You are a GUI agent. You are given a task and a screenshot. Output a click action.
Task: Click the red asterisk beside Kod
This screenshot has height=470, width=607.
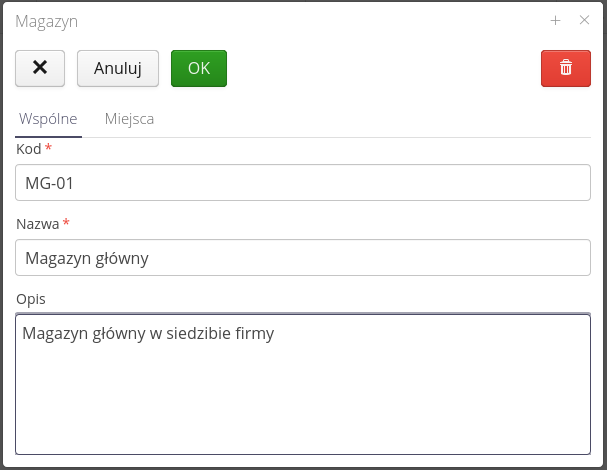48,148
